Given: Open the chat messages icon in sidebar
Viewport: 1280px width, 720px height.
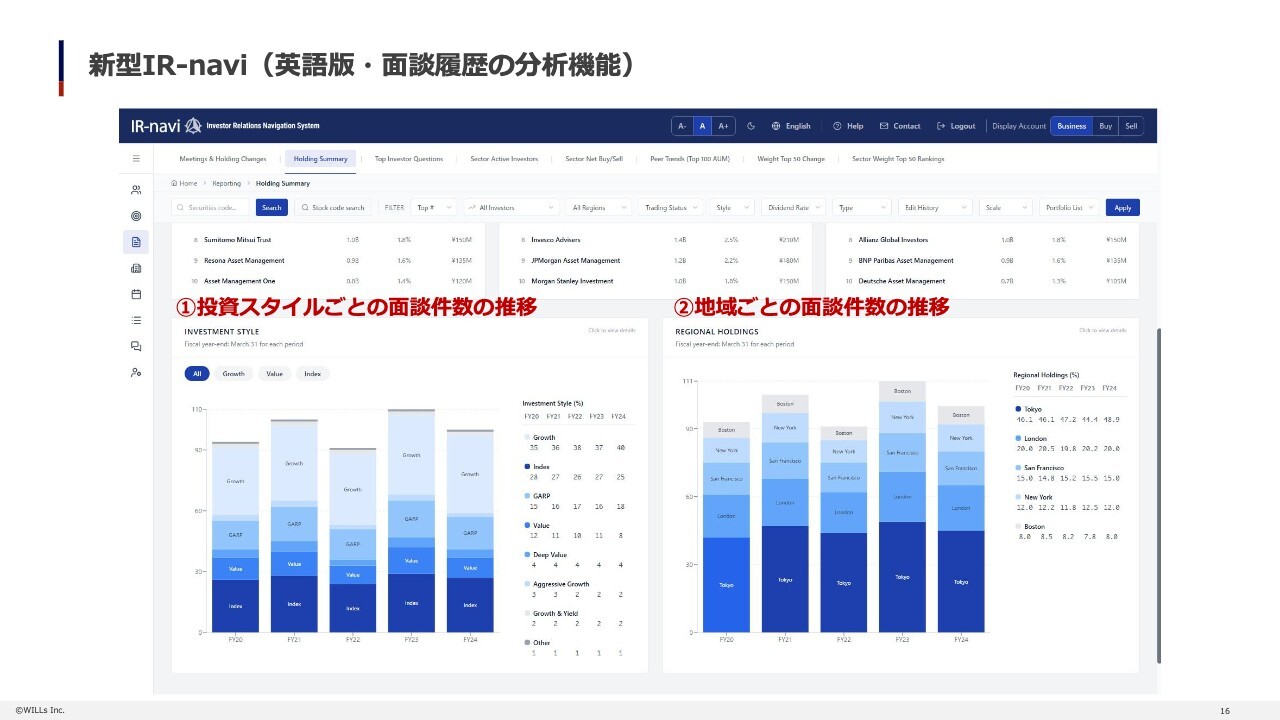Looking at the screenshot, I should [136, 346].
